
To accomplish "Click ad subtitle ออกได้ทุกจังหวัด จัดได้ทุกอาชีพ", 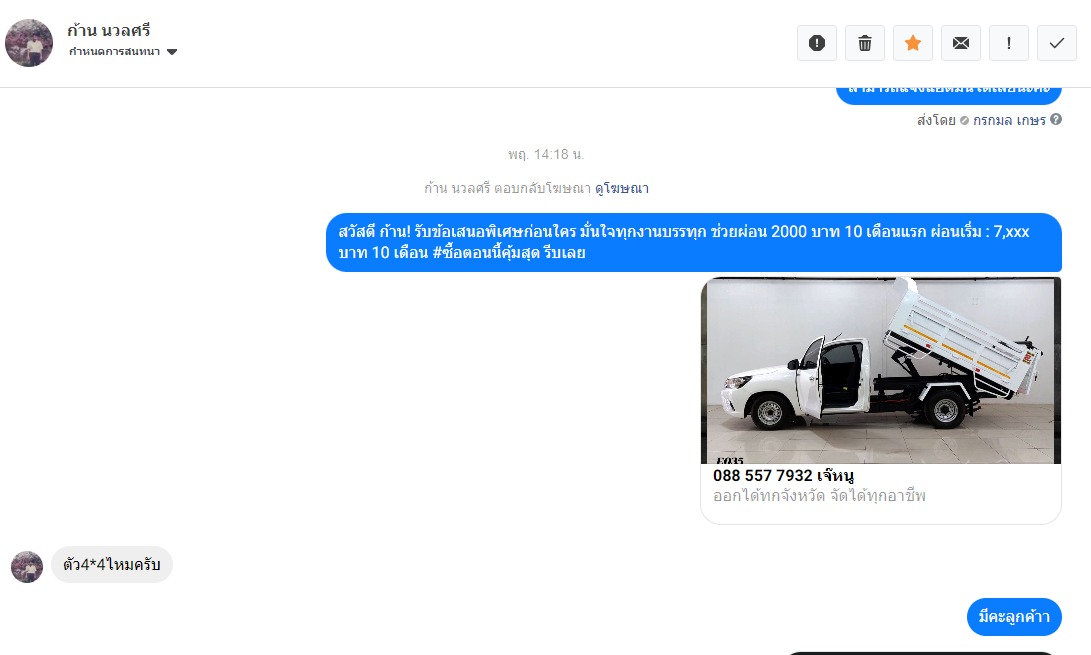I will (x=819, y=496).
